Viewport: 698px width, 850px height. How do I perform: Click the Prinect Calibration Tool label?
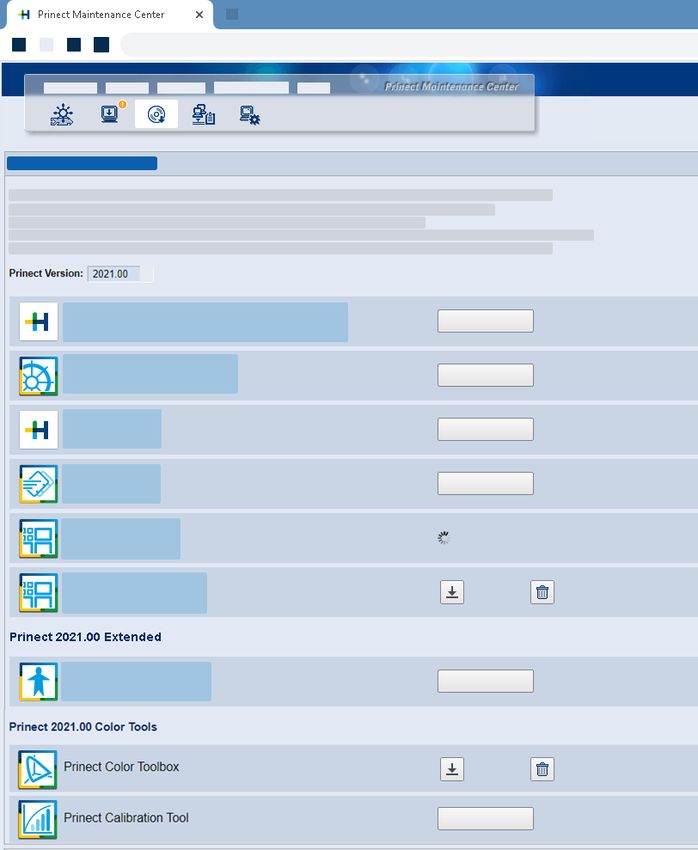coord(126,817)
